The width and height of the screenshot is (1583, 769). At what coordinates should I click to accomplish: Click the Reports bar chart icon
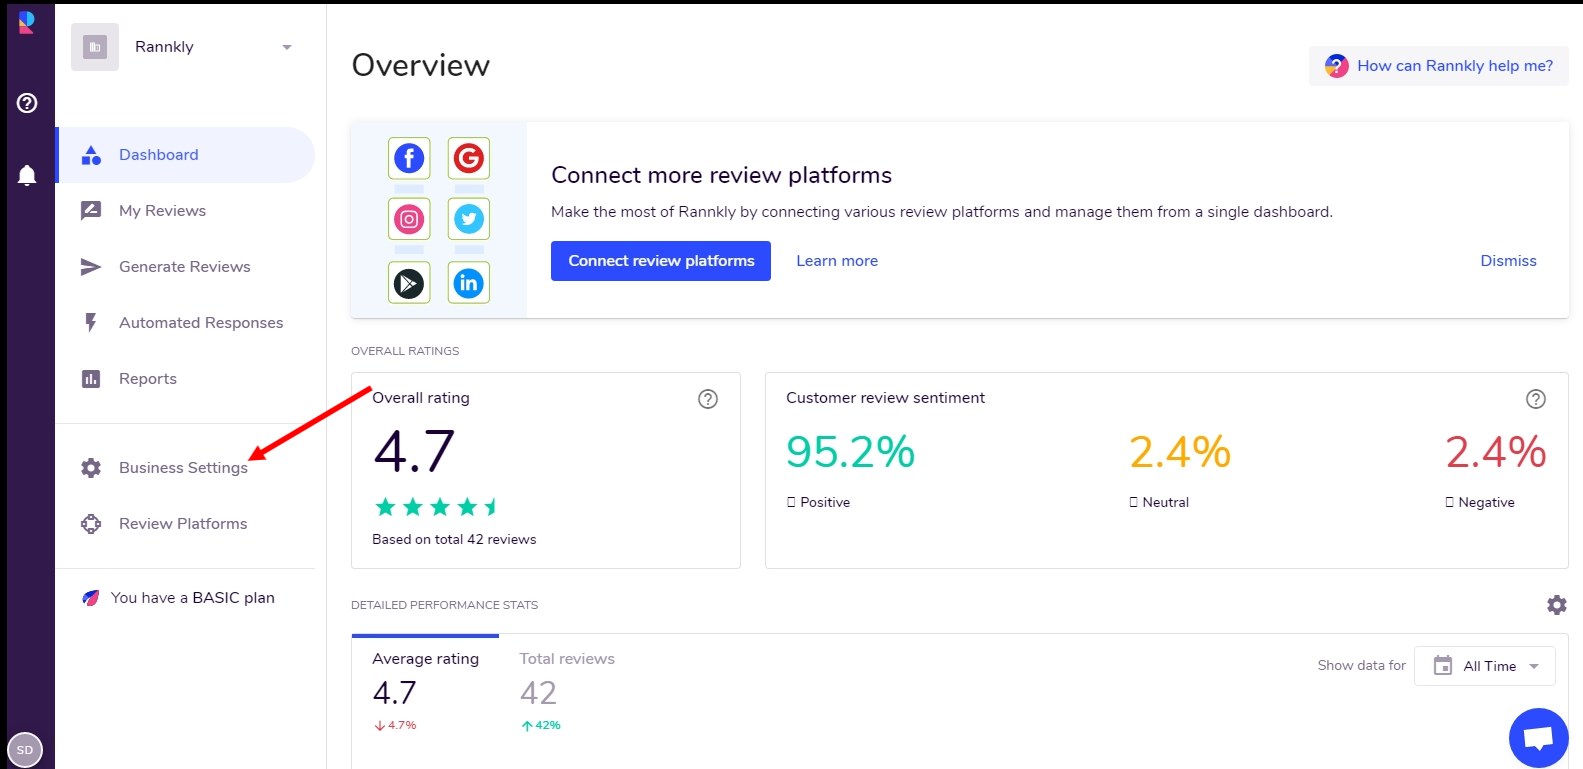[x=91, y=379]
